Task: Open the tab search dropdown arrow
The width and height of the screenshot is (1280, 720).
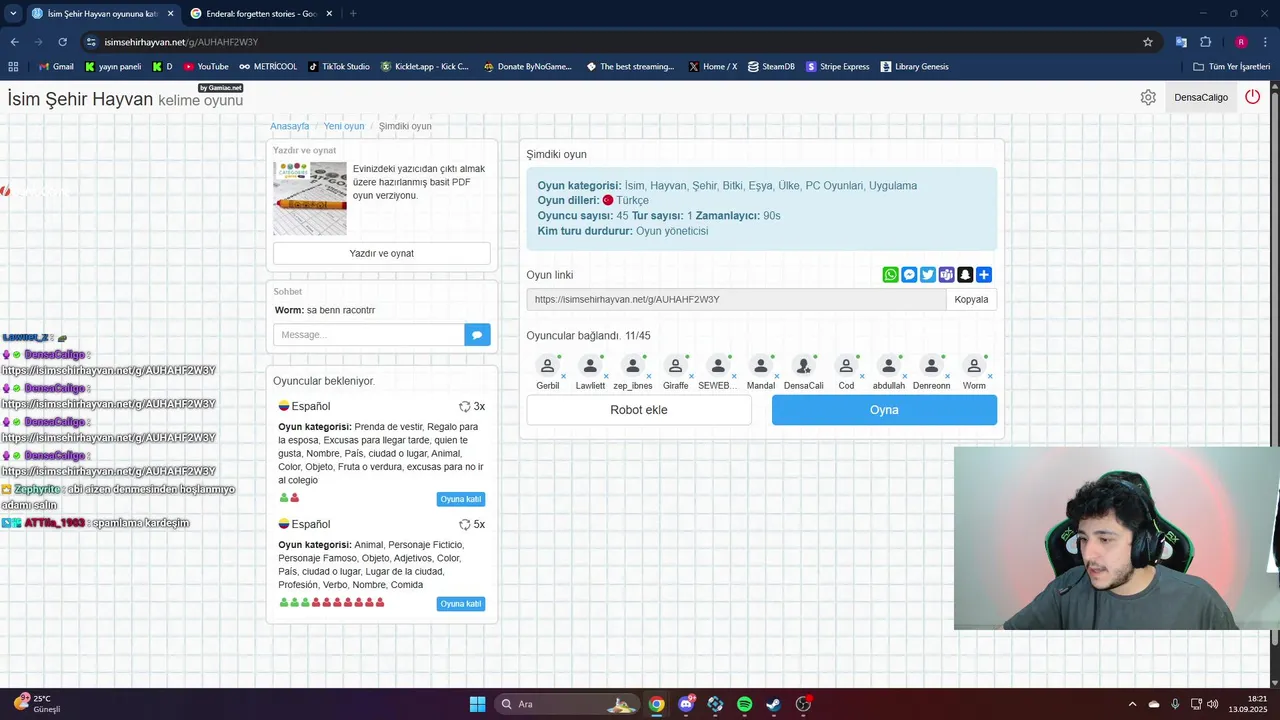Action: (x=13, y=13)
